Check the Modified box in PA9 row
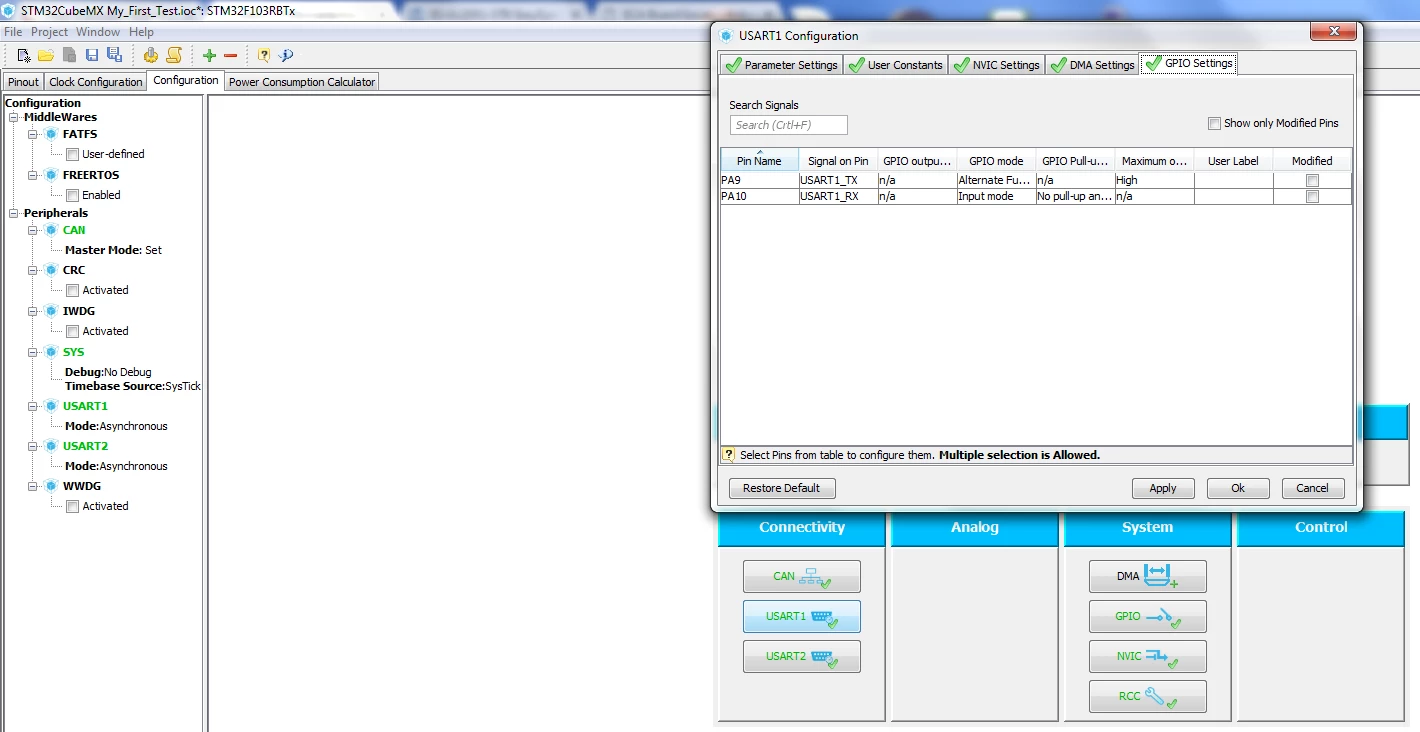Screen dimensions: 1420x732 [1312, 181]
